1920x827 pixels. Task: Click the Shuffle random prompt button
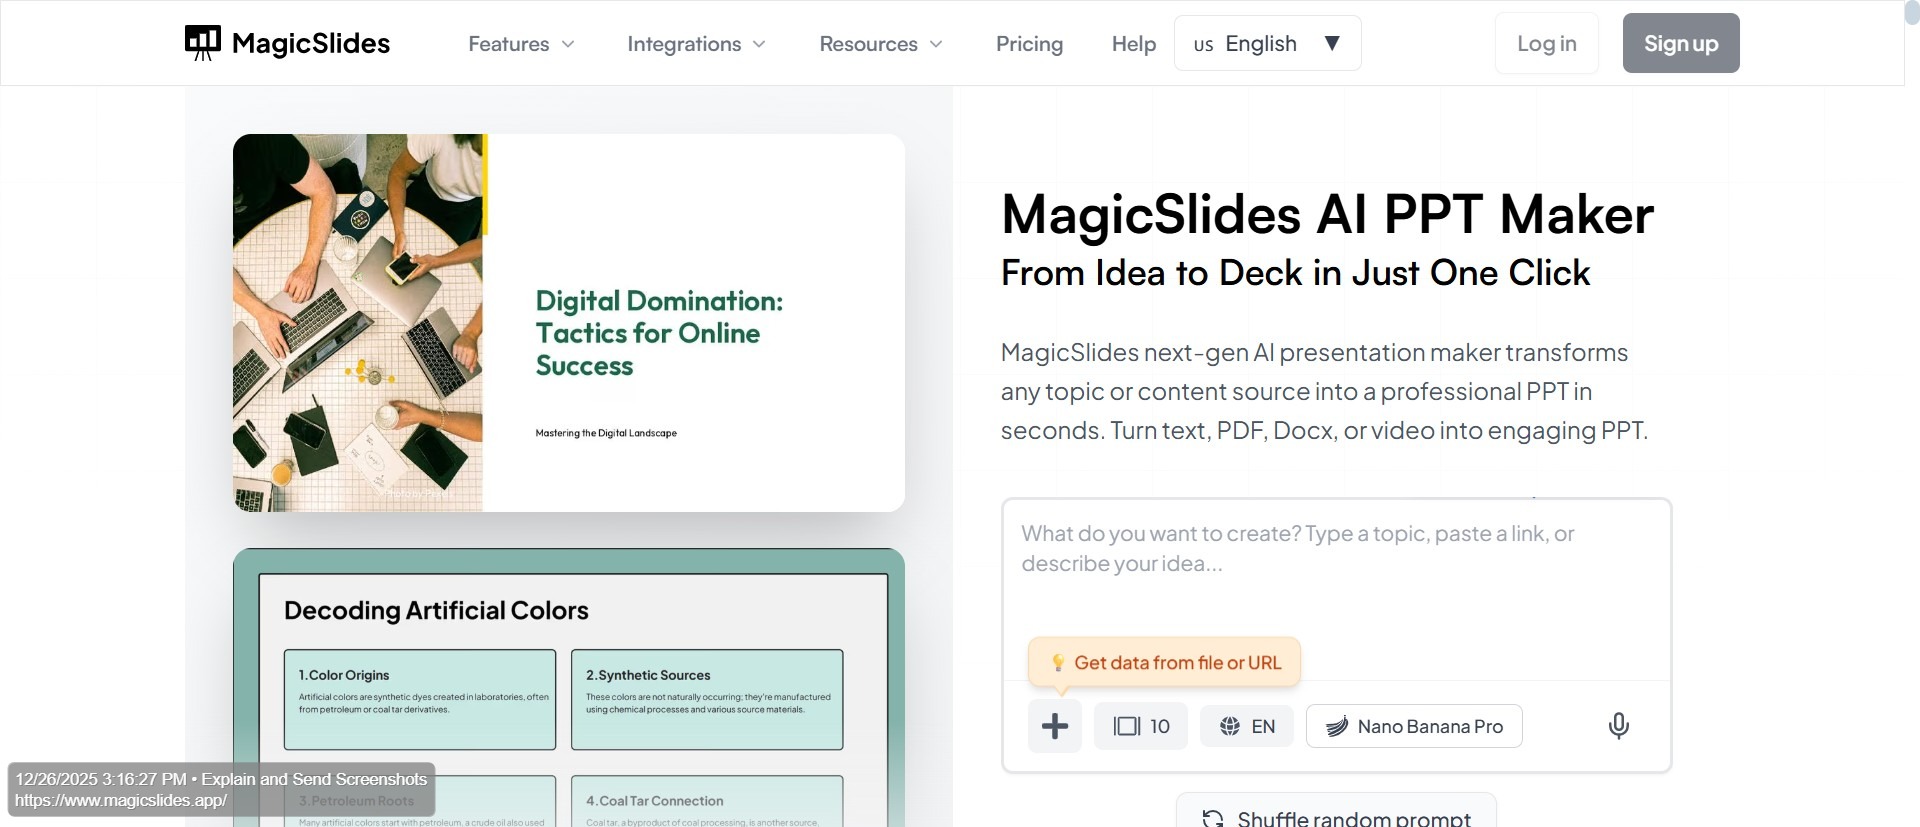tap(1336, 812)
